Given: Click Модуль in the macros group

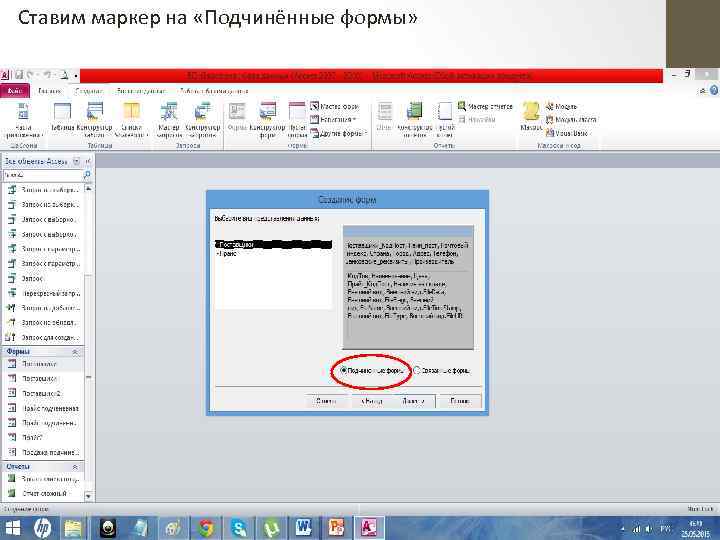Looking at the screenshot, I should (561, 106).
